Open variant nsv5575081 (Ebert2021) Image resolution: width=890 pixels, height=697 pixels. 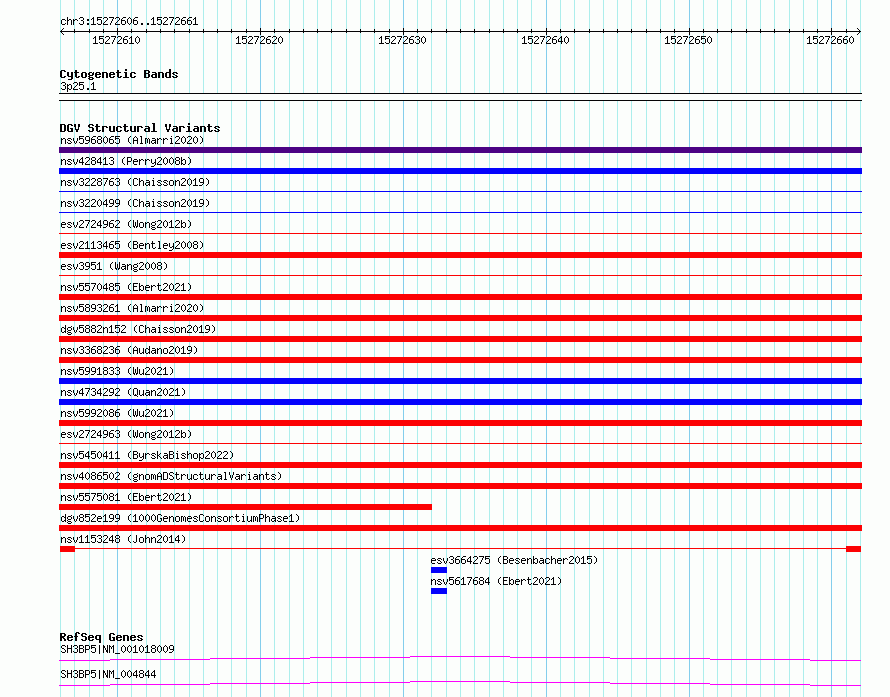pyautogui.click(x=126, y=497)
